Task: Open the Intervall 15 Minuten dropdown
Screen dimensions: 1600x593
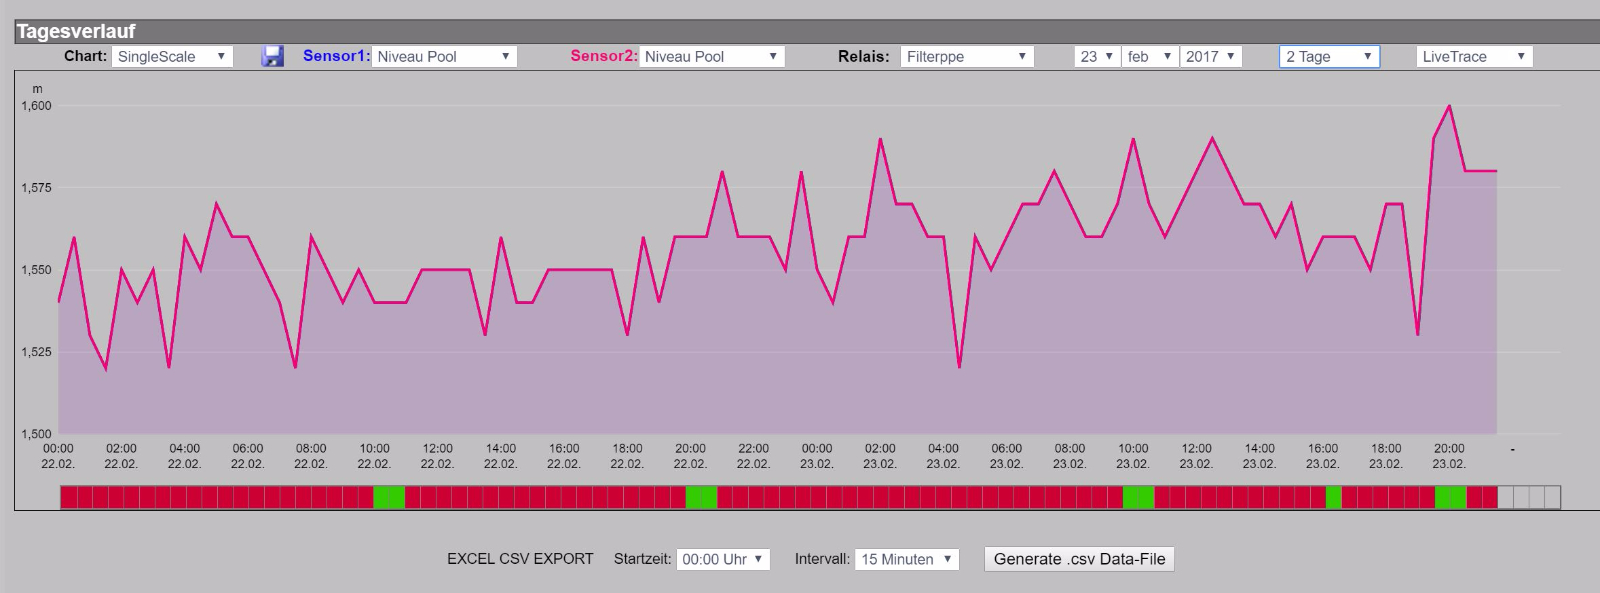Action: (x=907, y=559)
